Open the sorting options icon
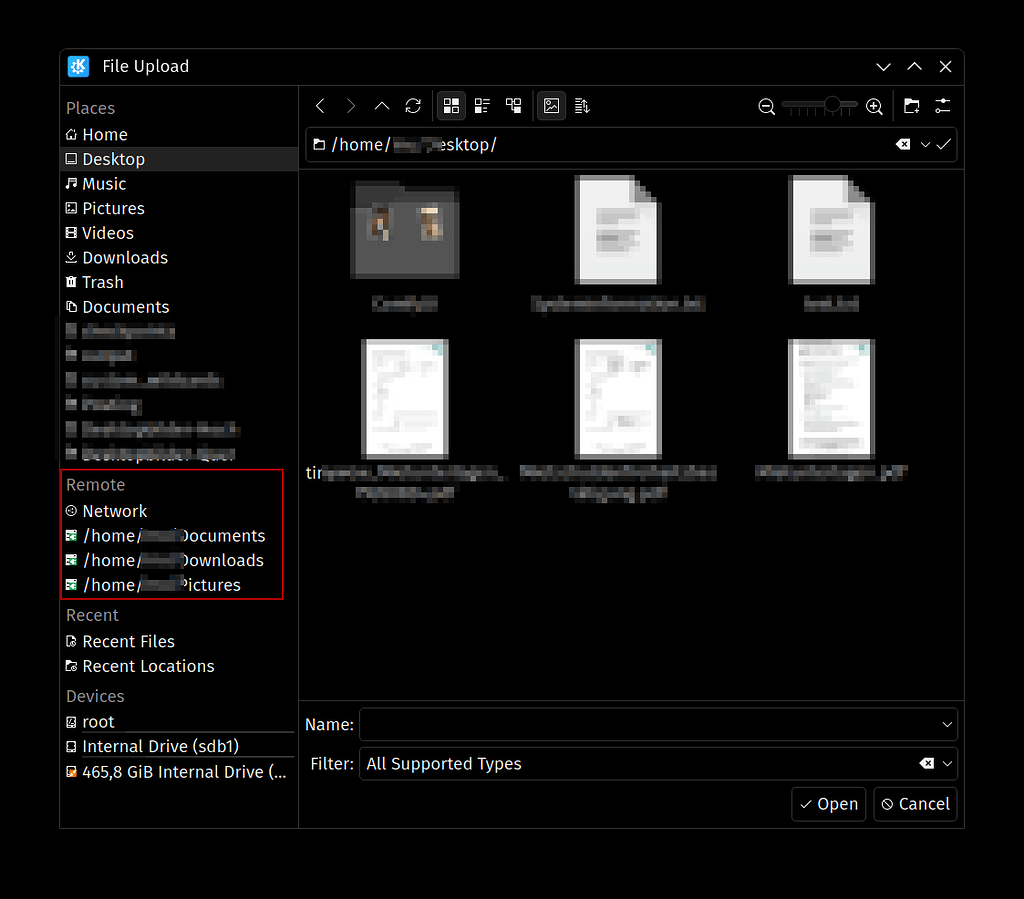Viewport: 1024px width, 899px height. [x=582, y=106]
